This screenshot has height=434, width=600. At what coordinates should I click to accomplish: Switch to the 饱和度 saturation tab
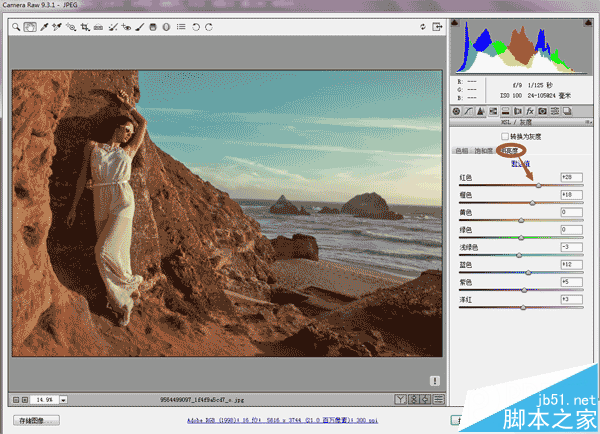(x=484, y=151)
